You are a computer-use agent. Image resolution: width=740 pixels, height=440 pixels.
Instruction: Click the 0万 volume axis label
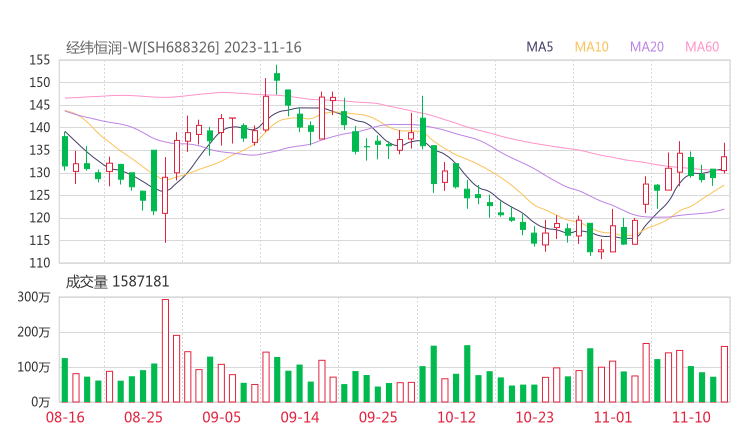41,402
